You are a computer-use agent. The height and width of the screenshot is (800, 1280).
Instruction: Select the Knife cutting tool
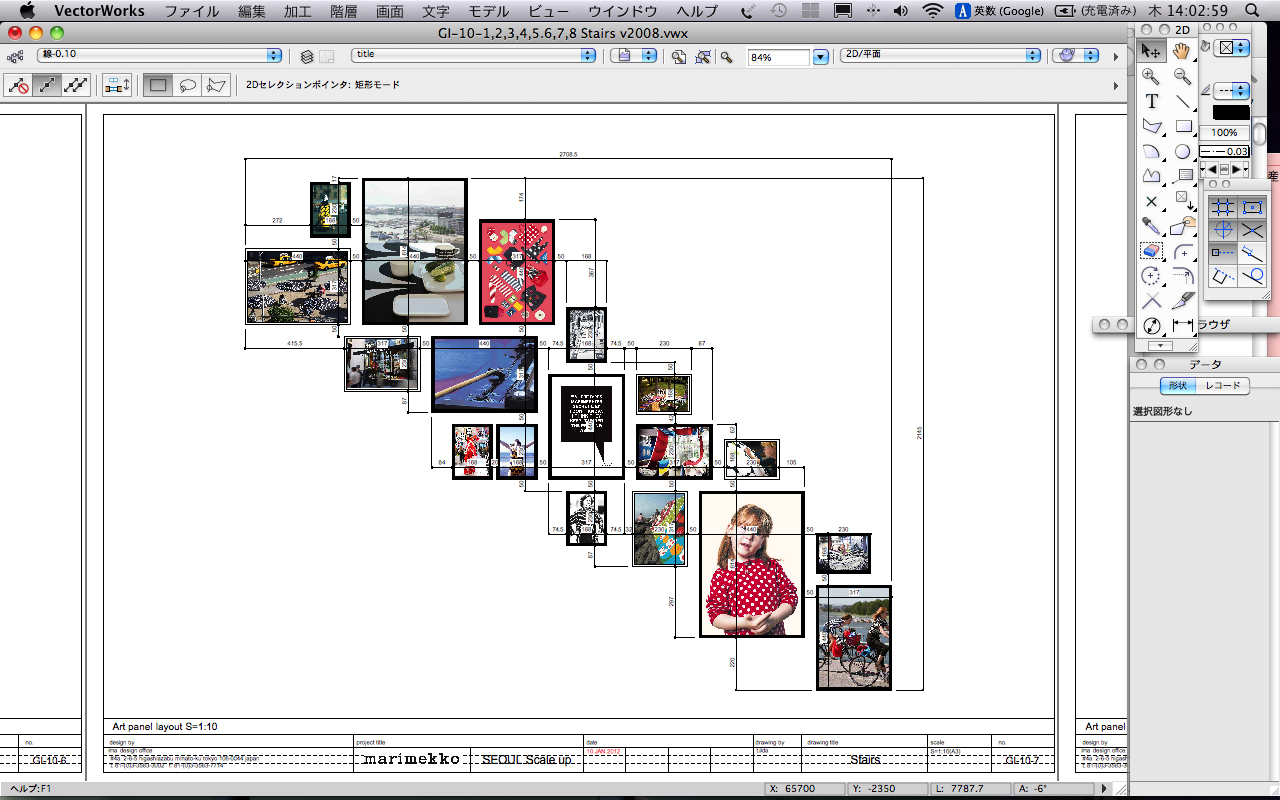coord(1183,301)
